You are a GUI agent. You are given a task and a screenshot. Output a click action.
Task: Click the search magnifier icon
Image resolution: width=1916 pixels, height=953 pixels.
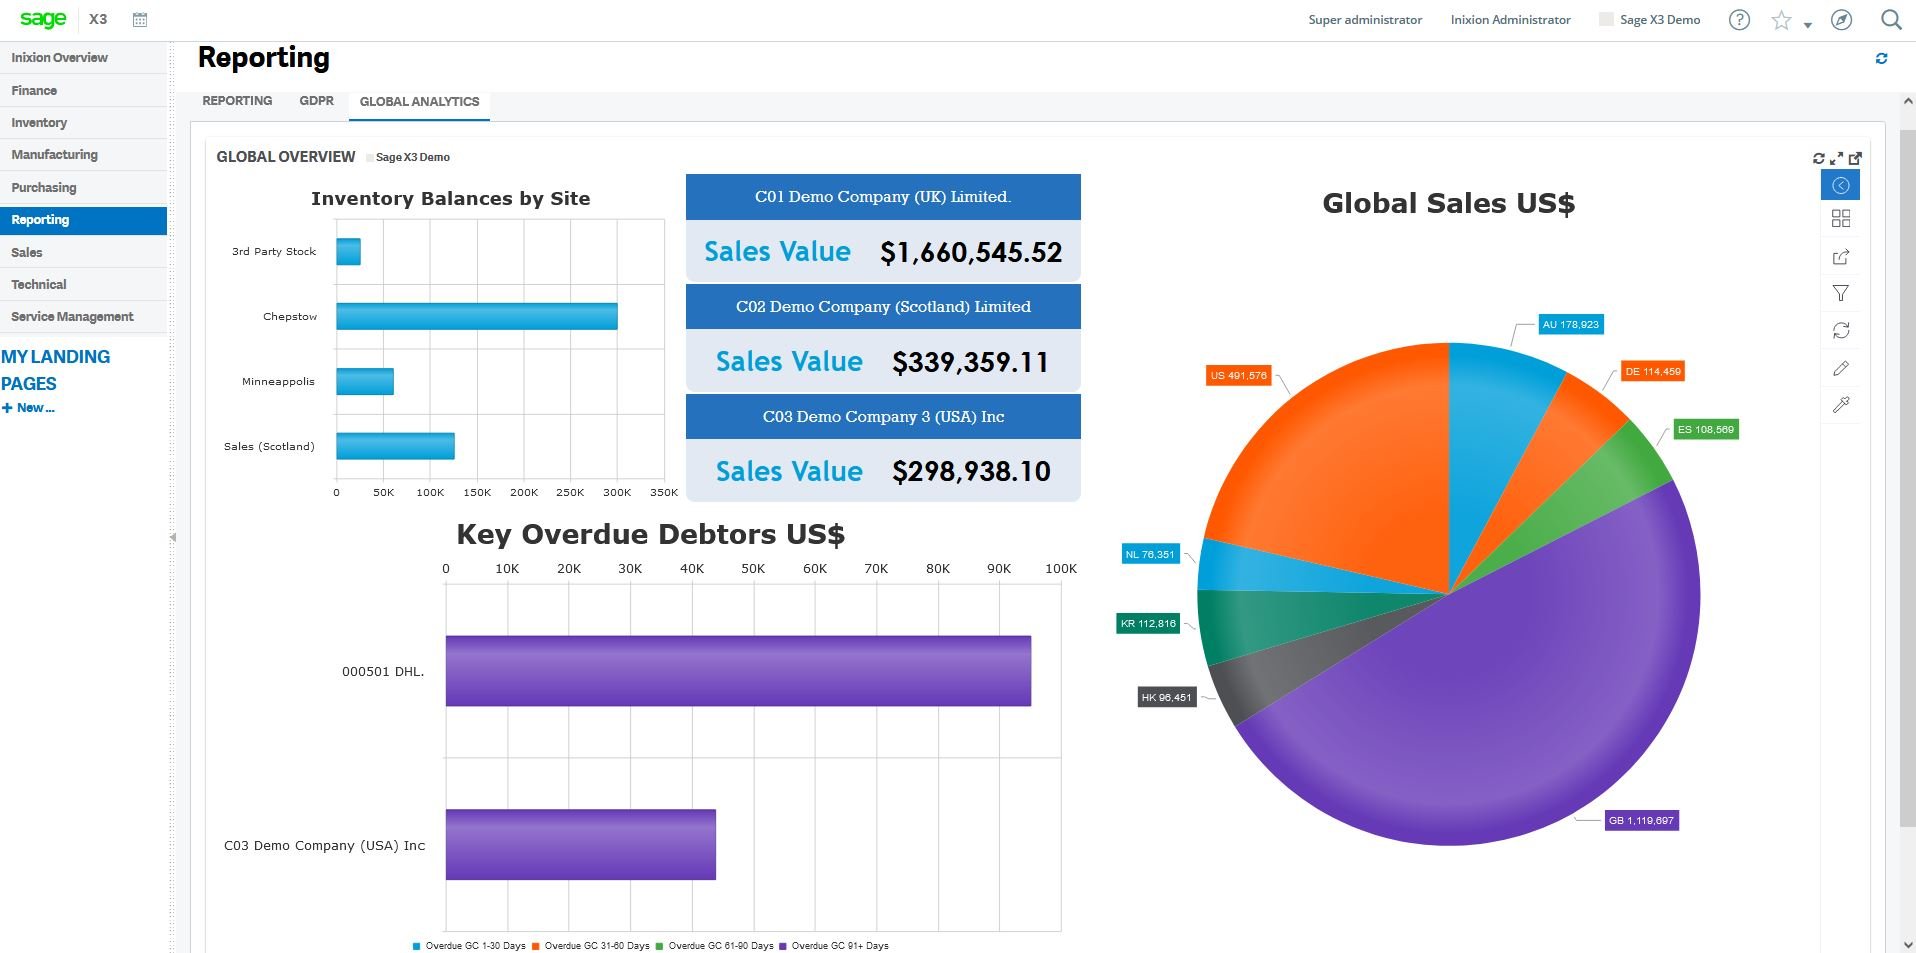pyautogui.click(x=1890, y=19)
